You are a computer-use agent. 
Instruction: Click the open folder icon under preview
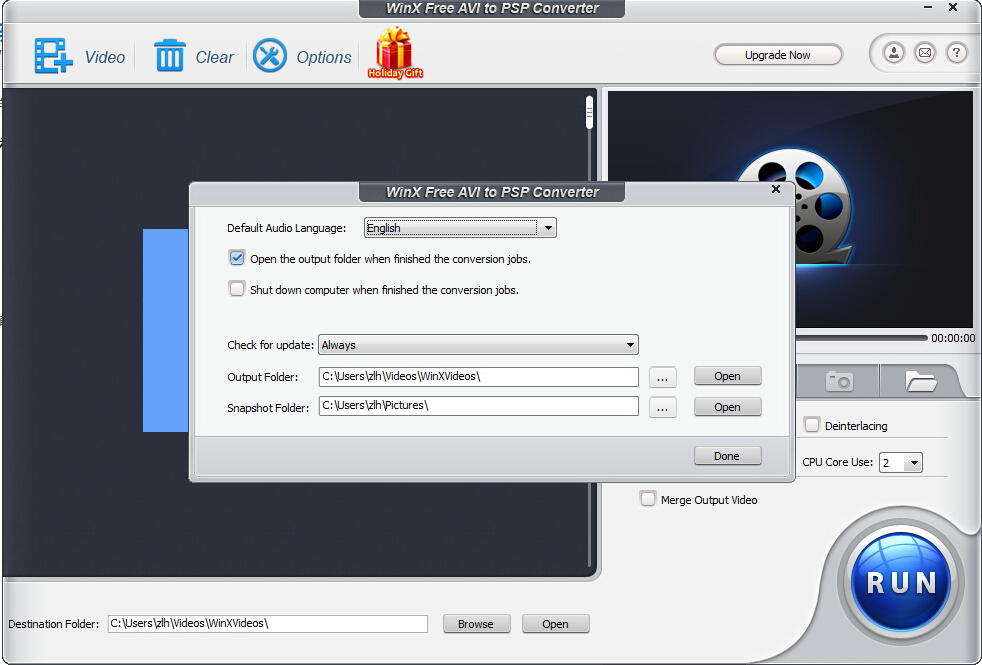(x=921, y=381)
